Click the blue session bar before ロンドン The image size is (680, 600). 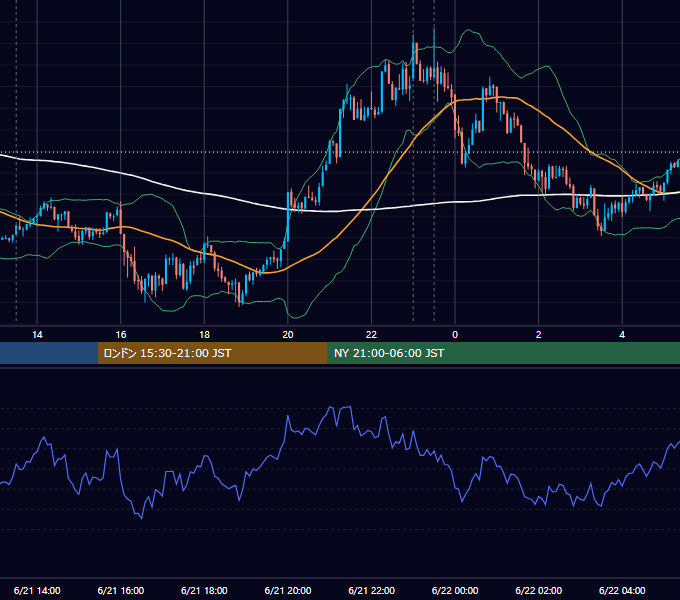49,353
